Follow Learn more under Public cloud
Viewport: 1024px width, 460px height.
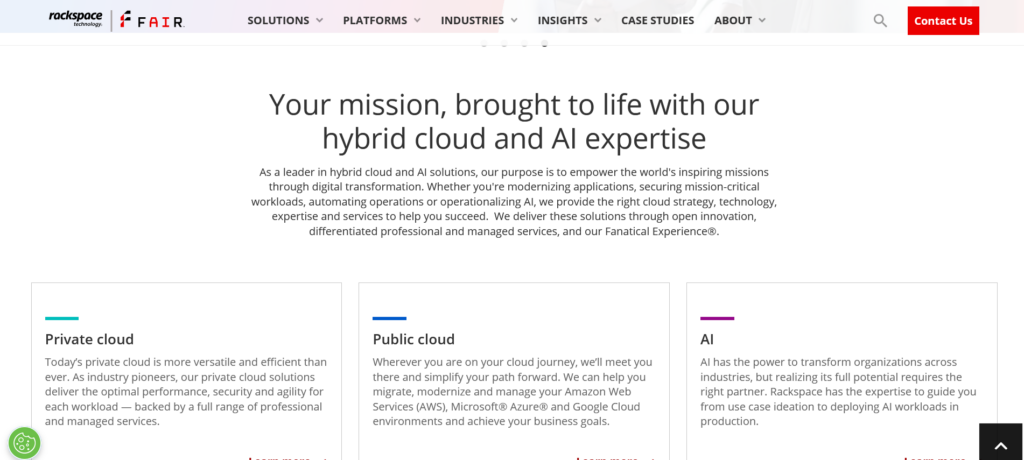(x=611, y=458)
